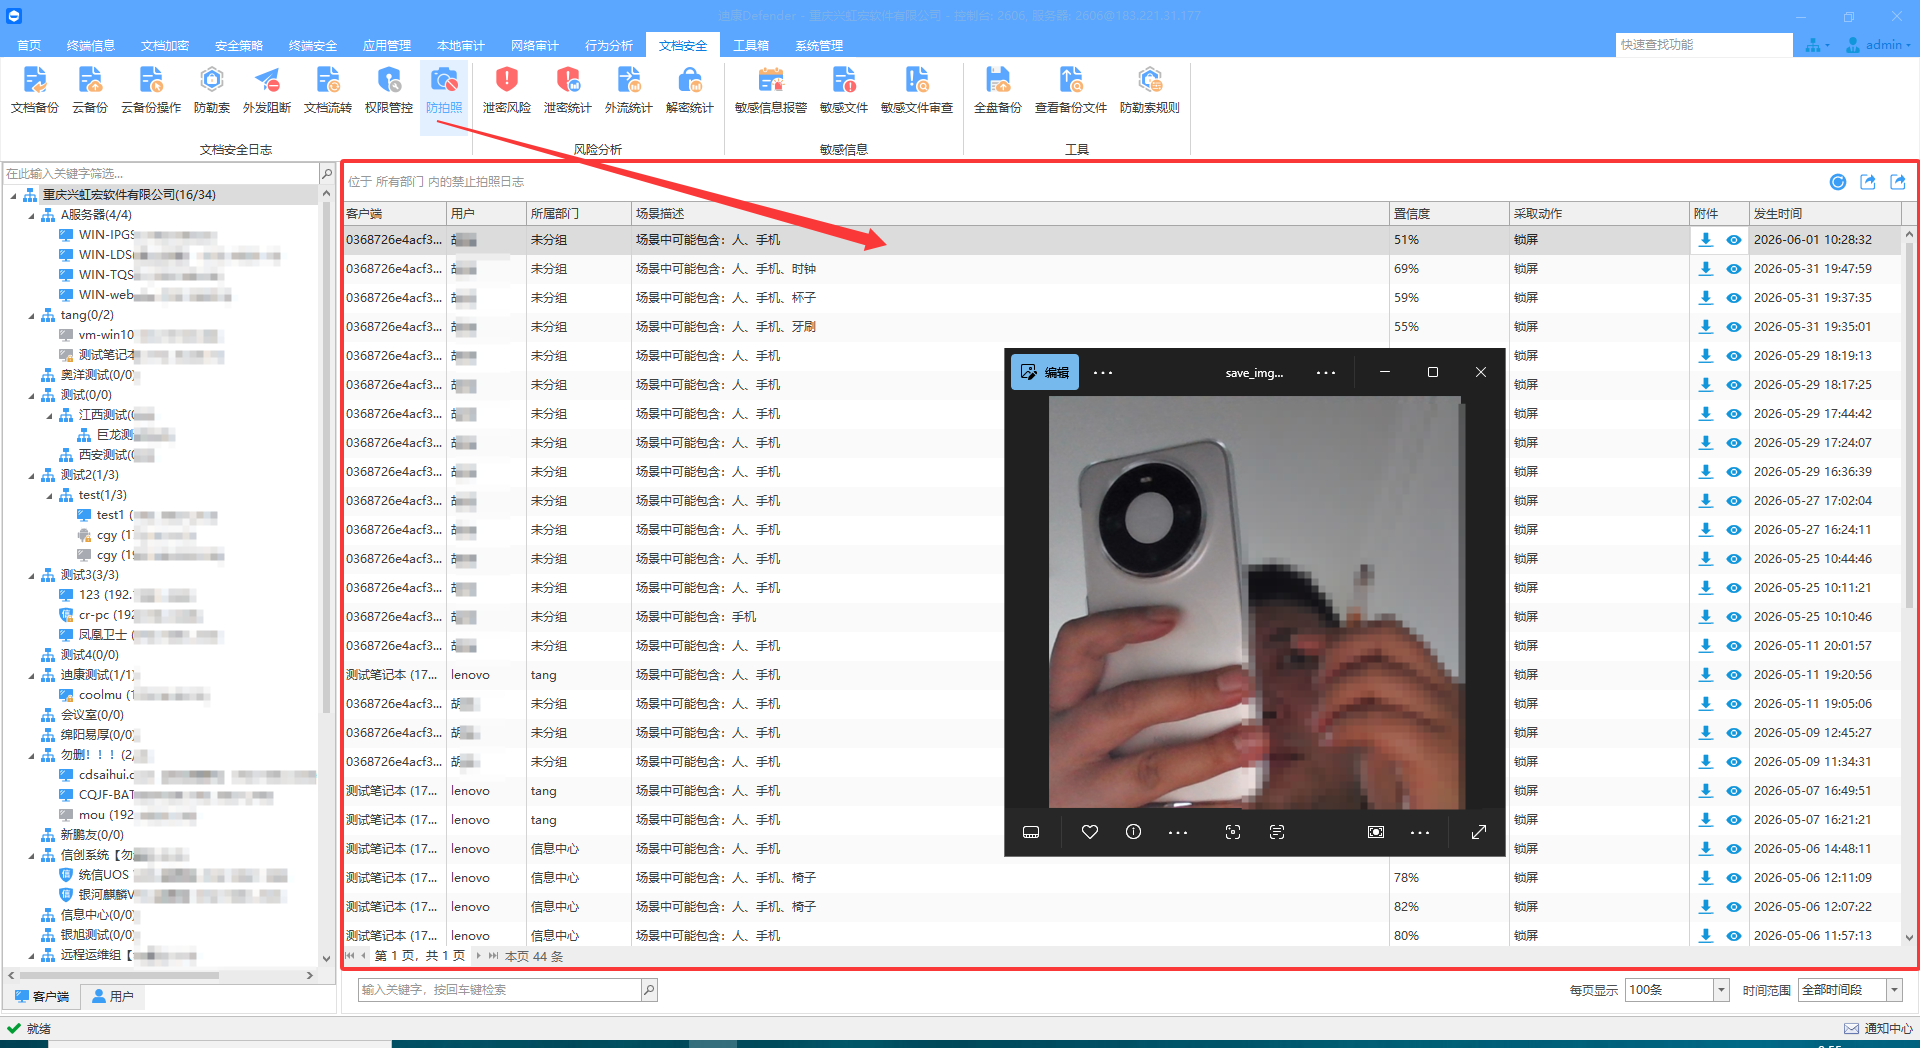Open the 解密统计 report
This screenshot has width=1920, height=1048.
tap(690, 90)
